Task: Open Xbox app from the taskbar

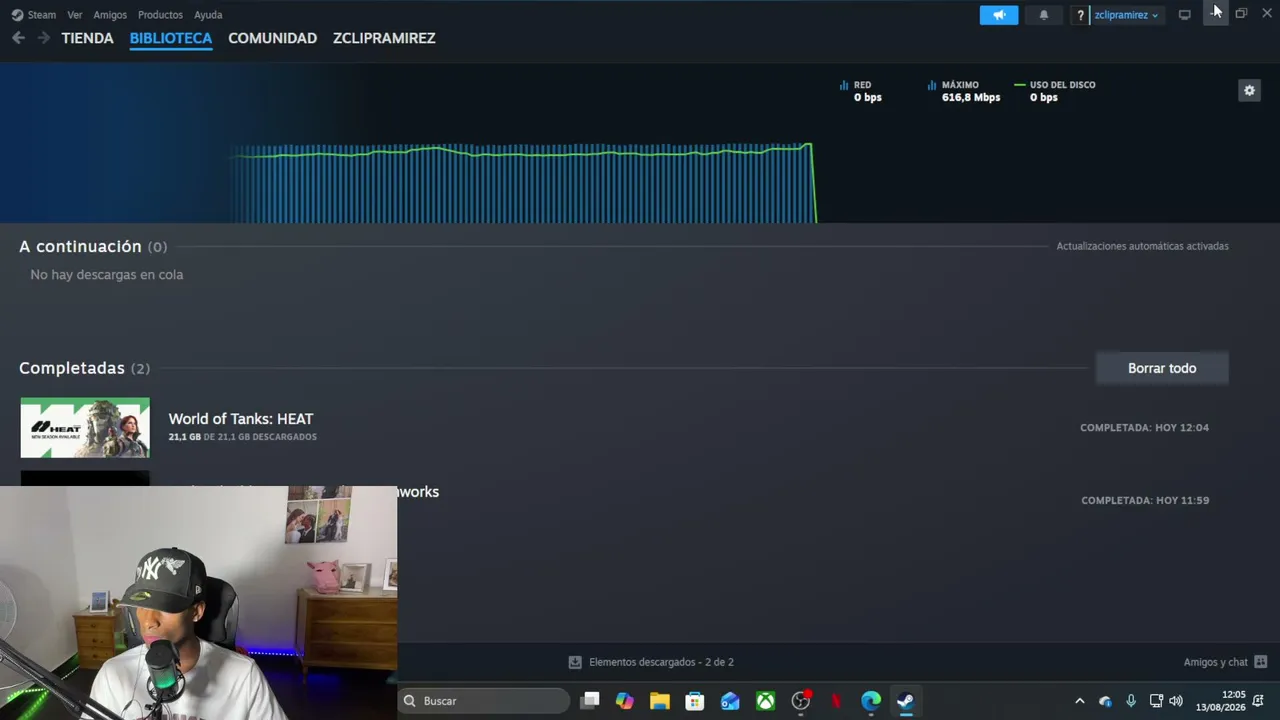Action: [x=765, y=701]
